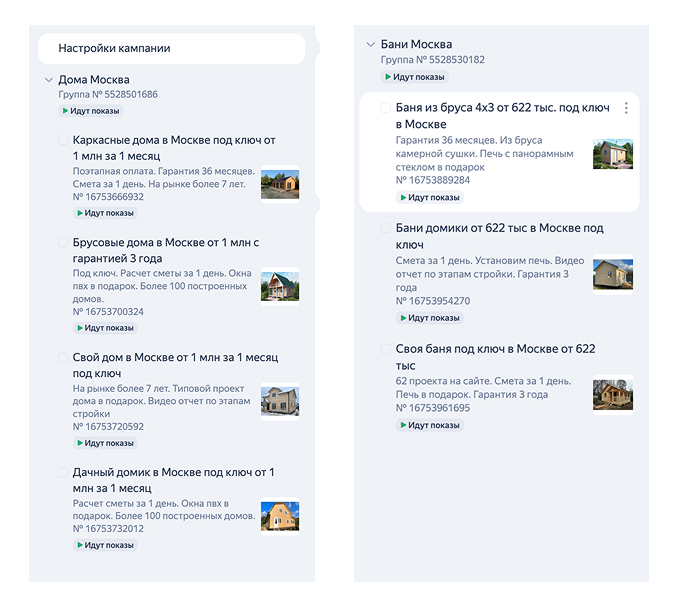Click Идут показы status of ad № 16753961695

click(430, 425)
